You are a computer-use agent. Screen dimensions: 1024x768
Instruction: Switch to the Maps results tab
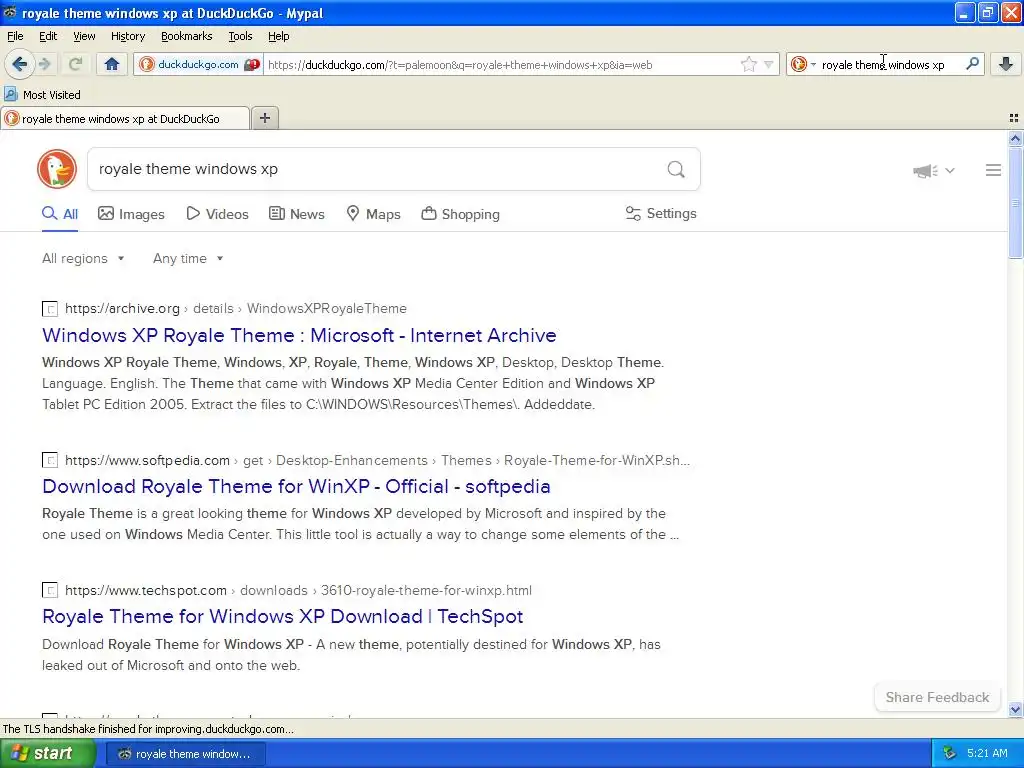tap(373, 214)
